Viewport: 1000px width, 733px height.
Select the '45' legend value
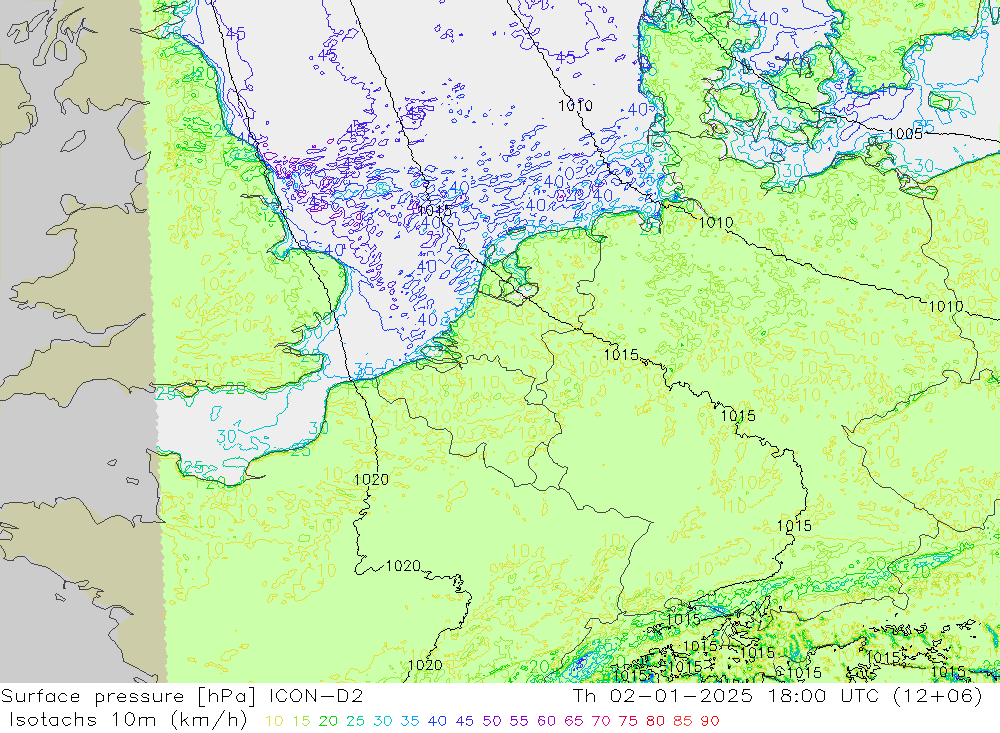[464, 721]
